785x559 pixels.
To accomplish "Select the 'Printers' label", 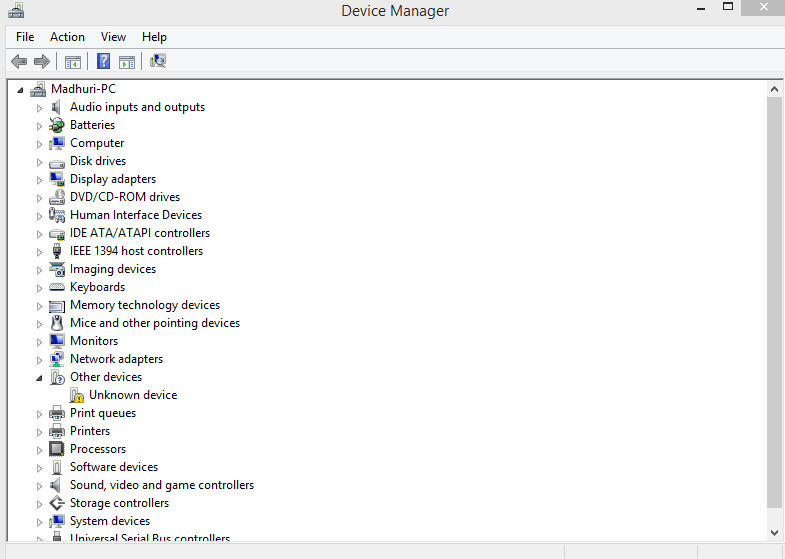I will pyautogui.click(x=90, y=431).
